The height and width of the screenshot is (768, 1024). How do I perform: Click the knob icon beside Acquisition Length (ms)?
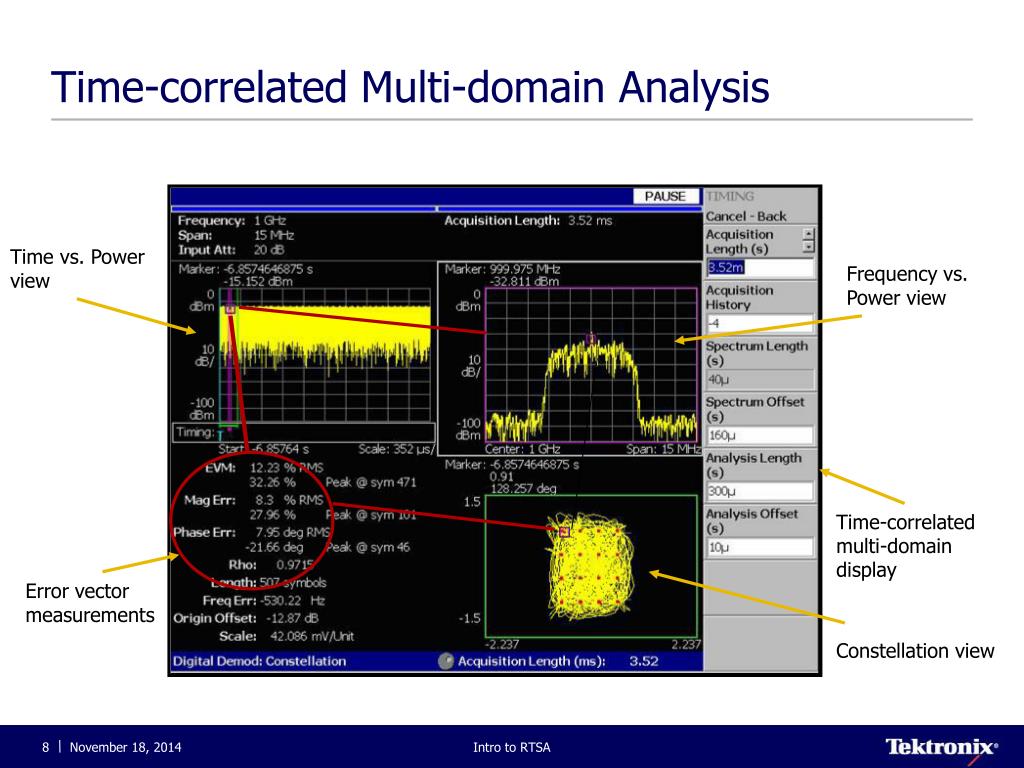[x=445, y=662]
